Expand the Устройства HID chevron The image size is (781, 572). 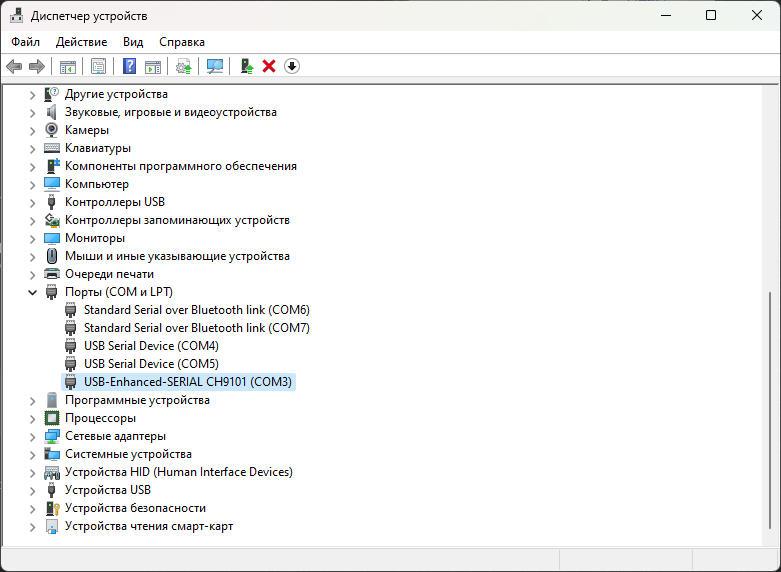pyautogui.click(x=32, y=473)
